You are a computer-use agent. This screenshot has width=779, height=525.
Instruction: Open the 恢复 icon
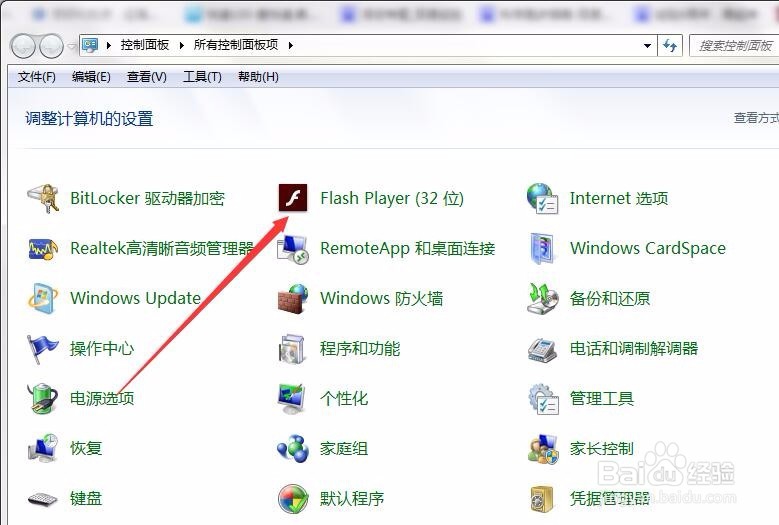tap(43, 448)
